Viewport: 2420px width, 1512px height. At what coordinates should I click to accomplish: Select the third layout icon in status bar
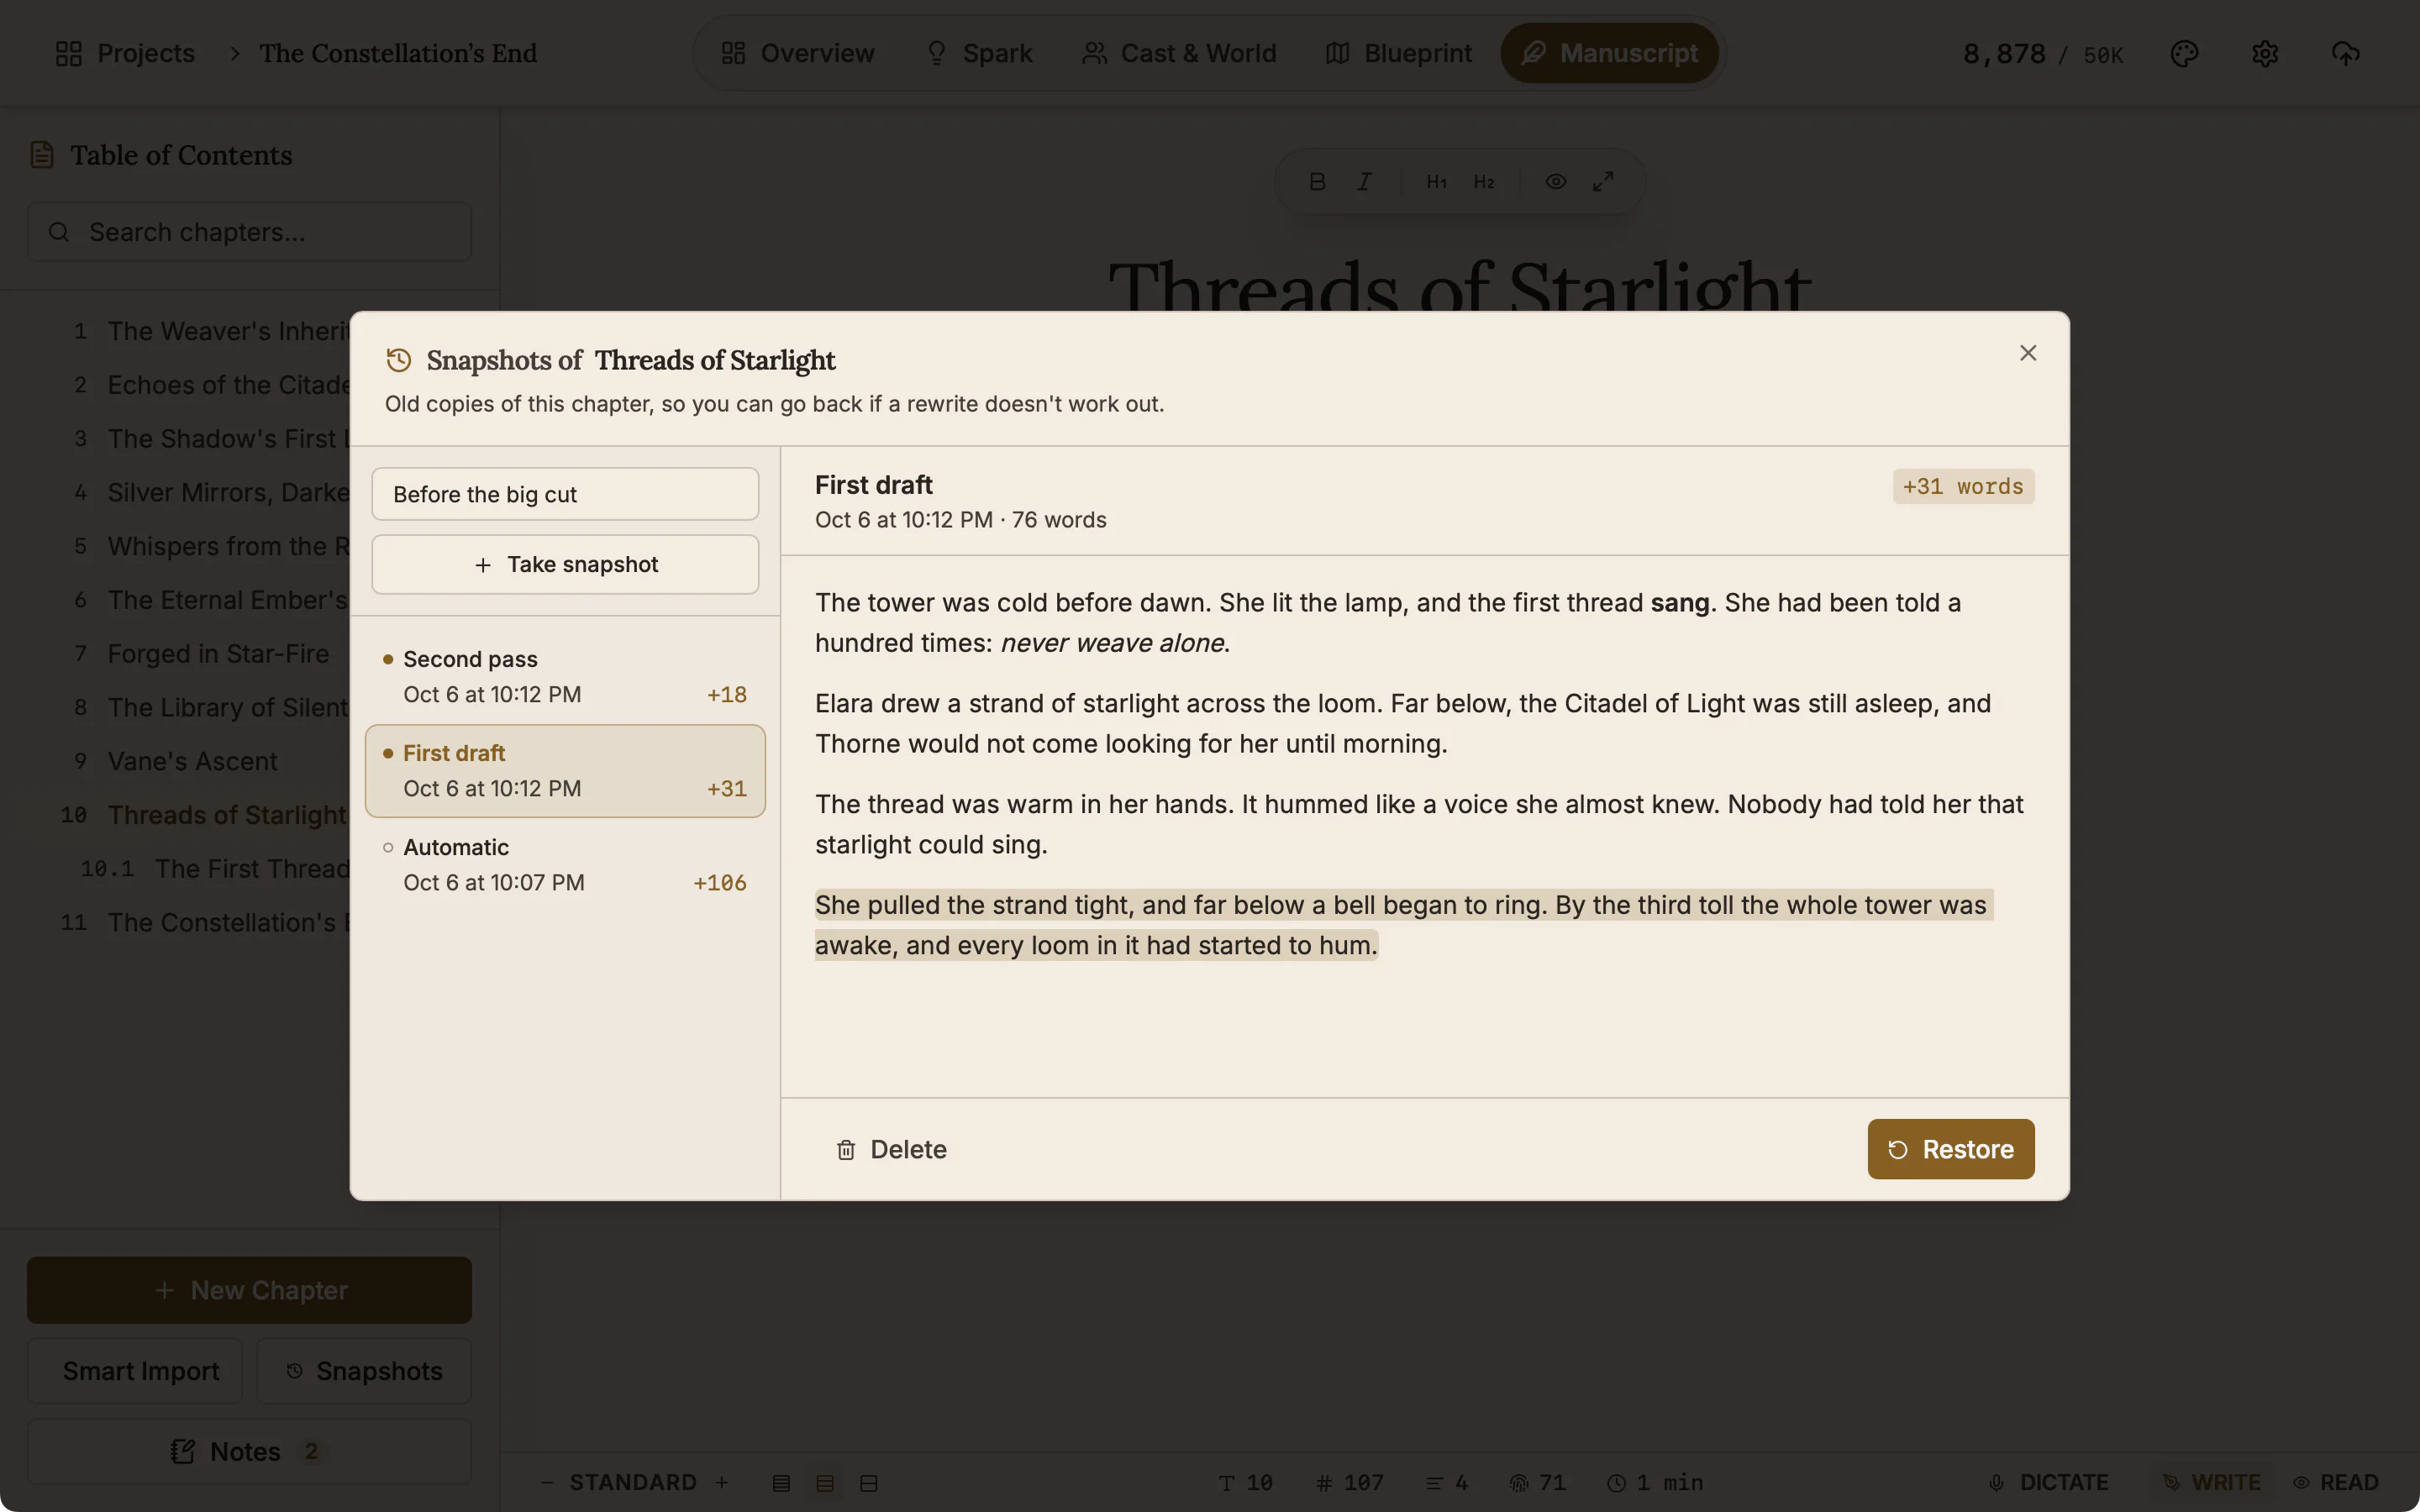[869, 1483]
